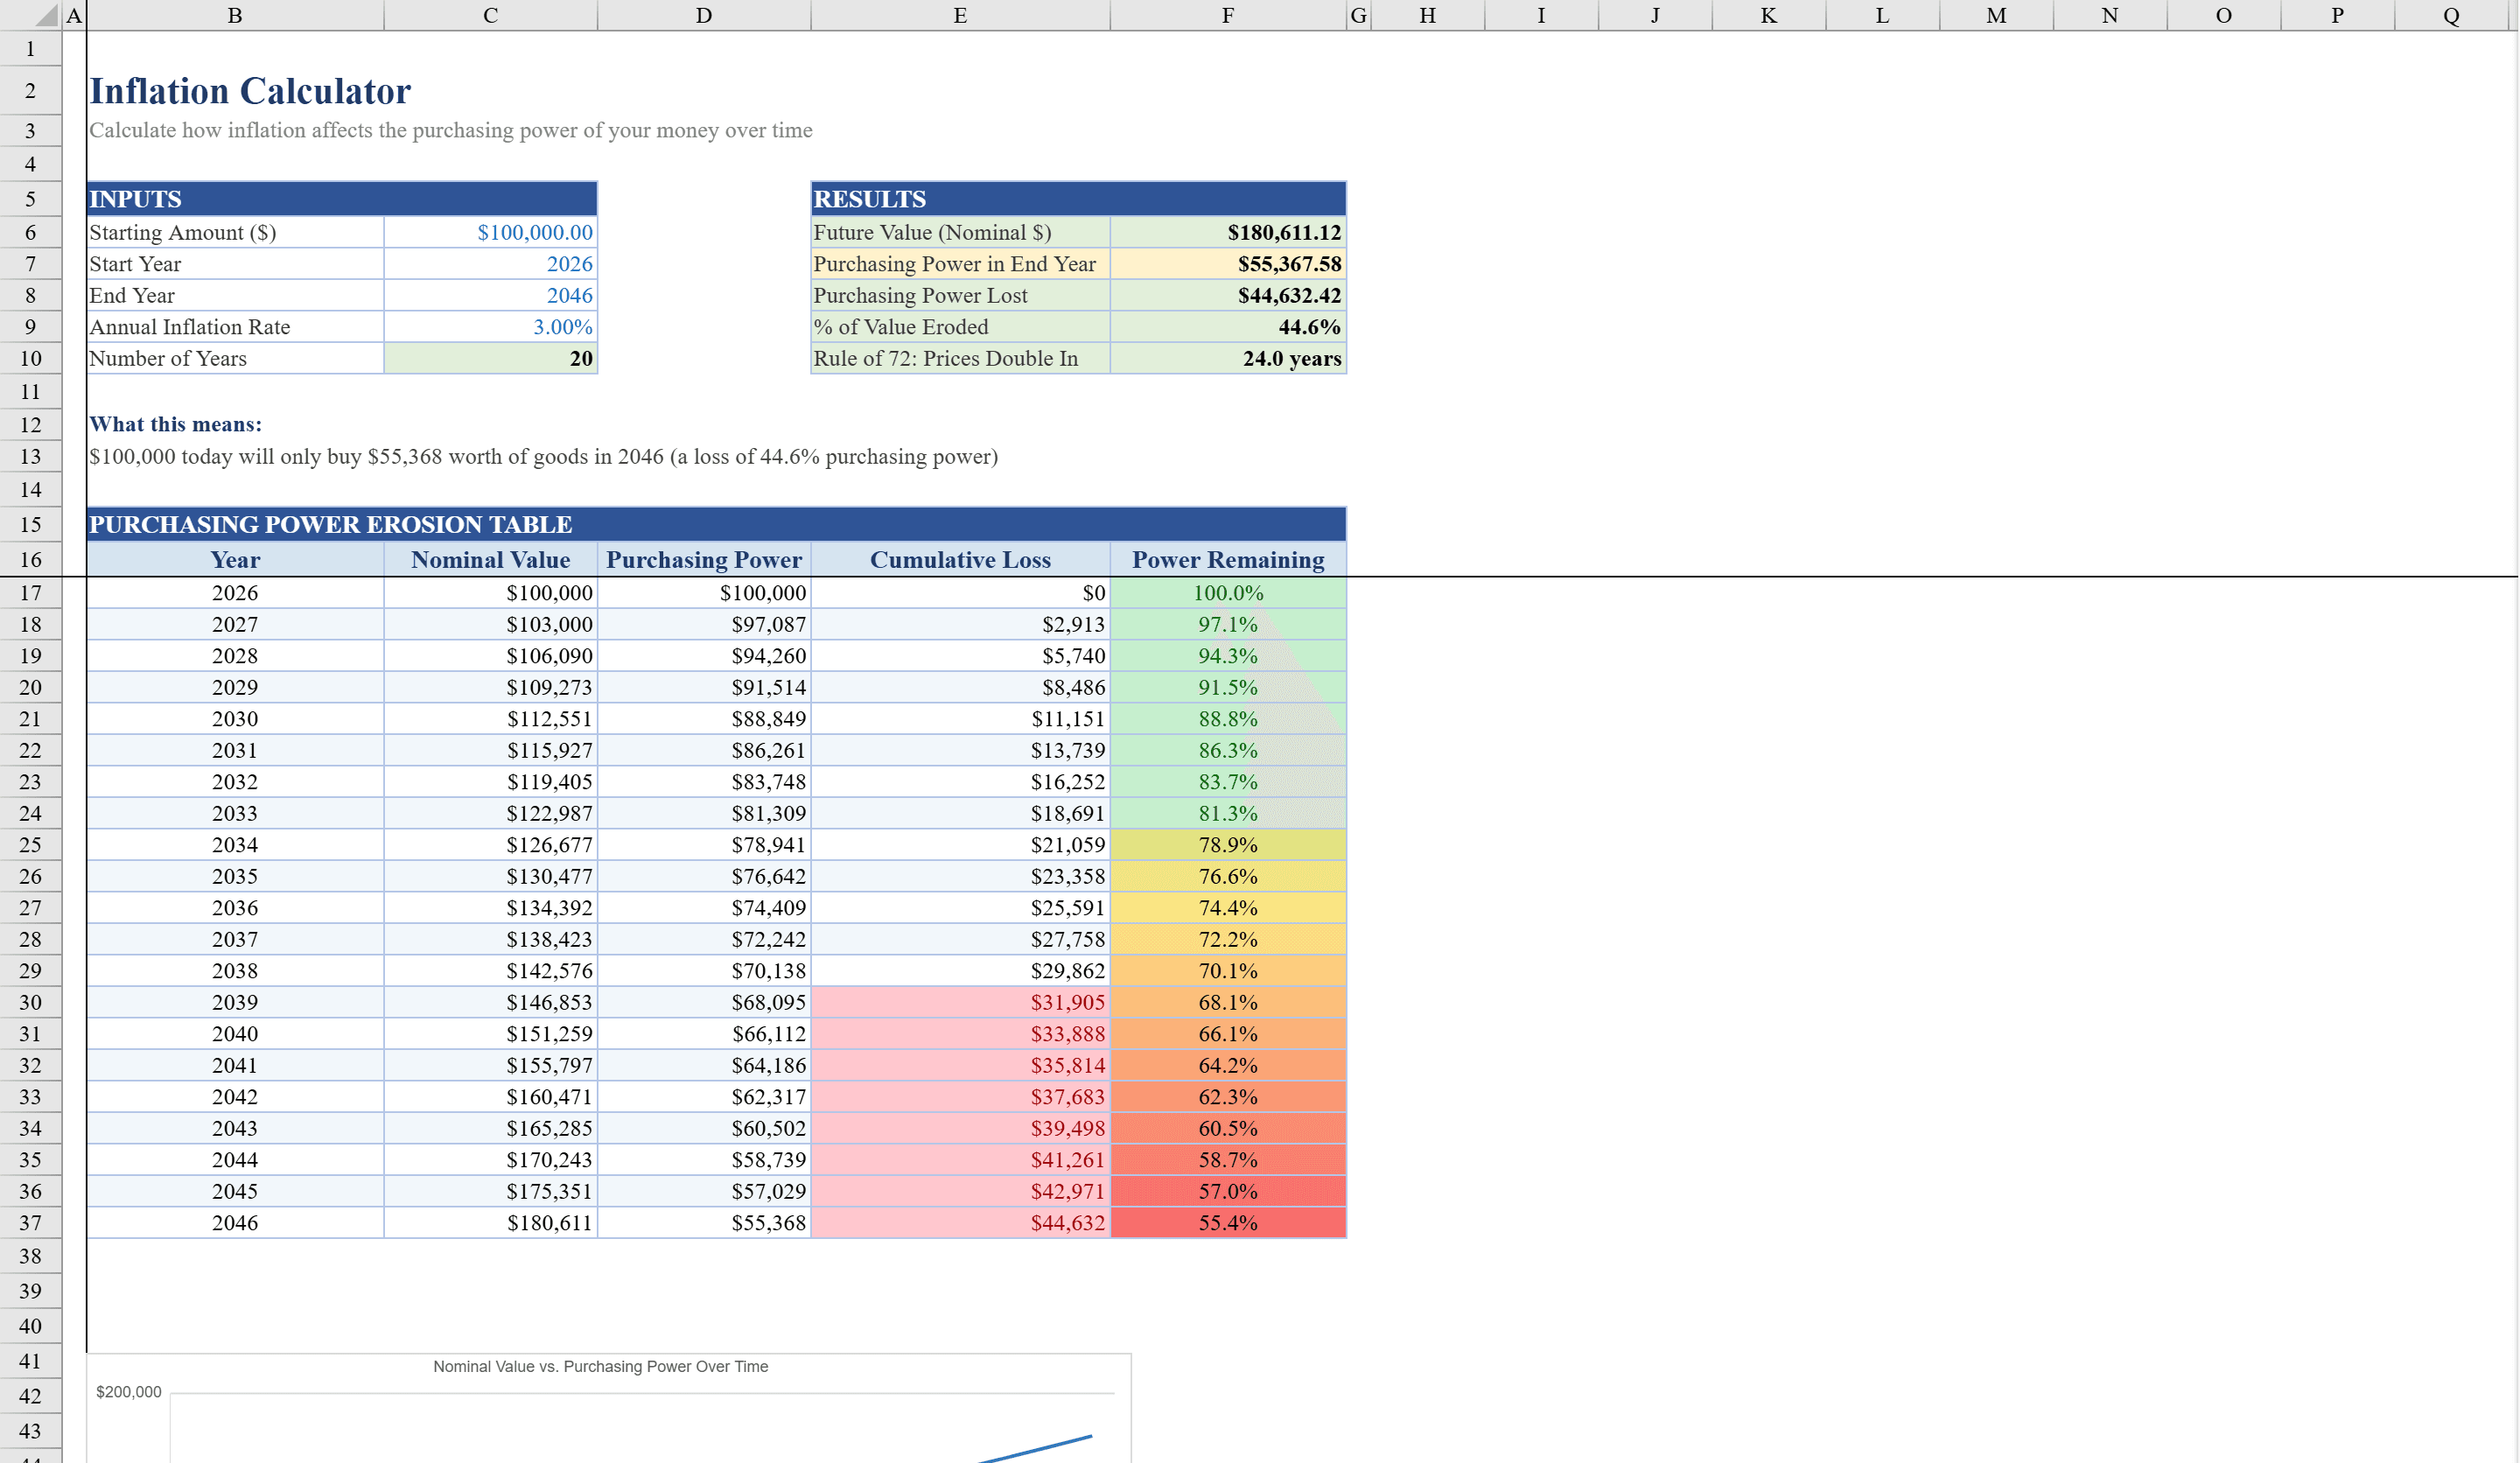
Task: Click row 37 header to select the row
Action: point(31,1222)
